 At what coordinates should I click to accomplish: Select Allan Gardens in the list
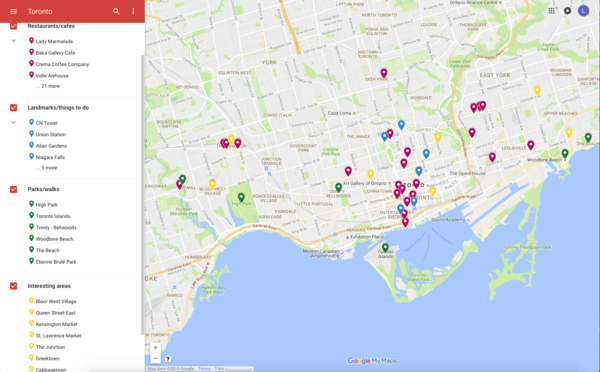[51, 146]
